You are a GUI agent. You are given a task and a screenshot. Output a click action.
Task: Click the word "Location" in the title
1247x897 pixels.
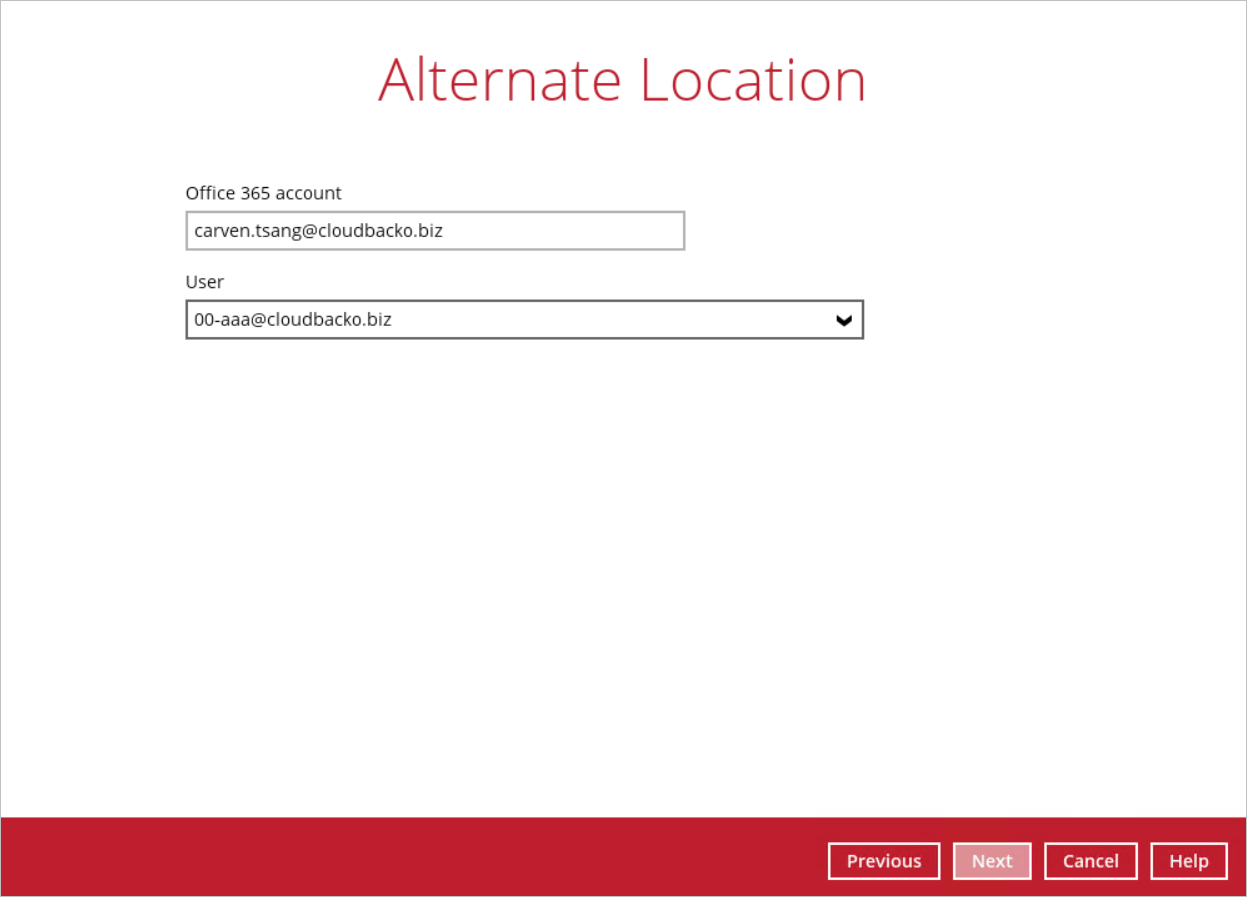coord(752,80)
